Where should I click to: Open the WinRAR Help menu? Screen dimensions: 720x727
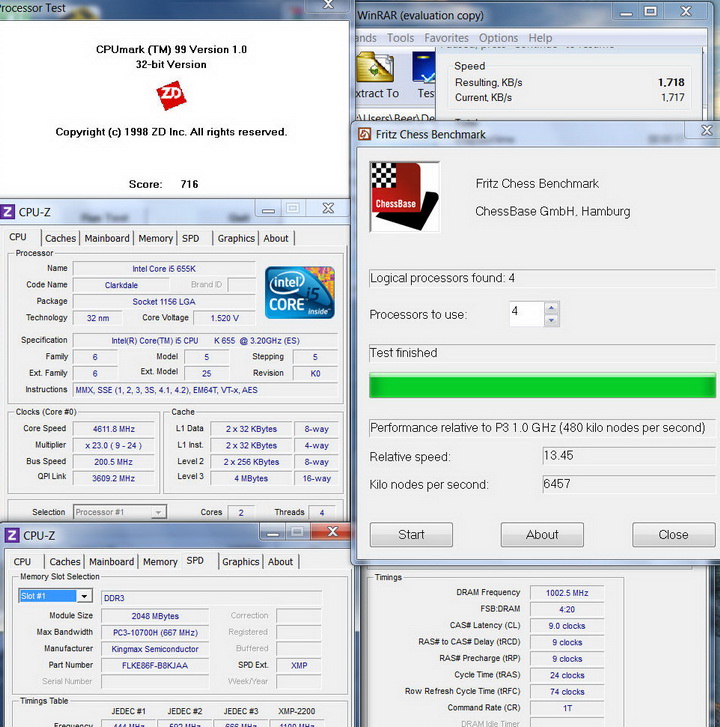[x=540, y=38]
